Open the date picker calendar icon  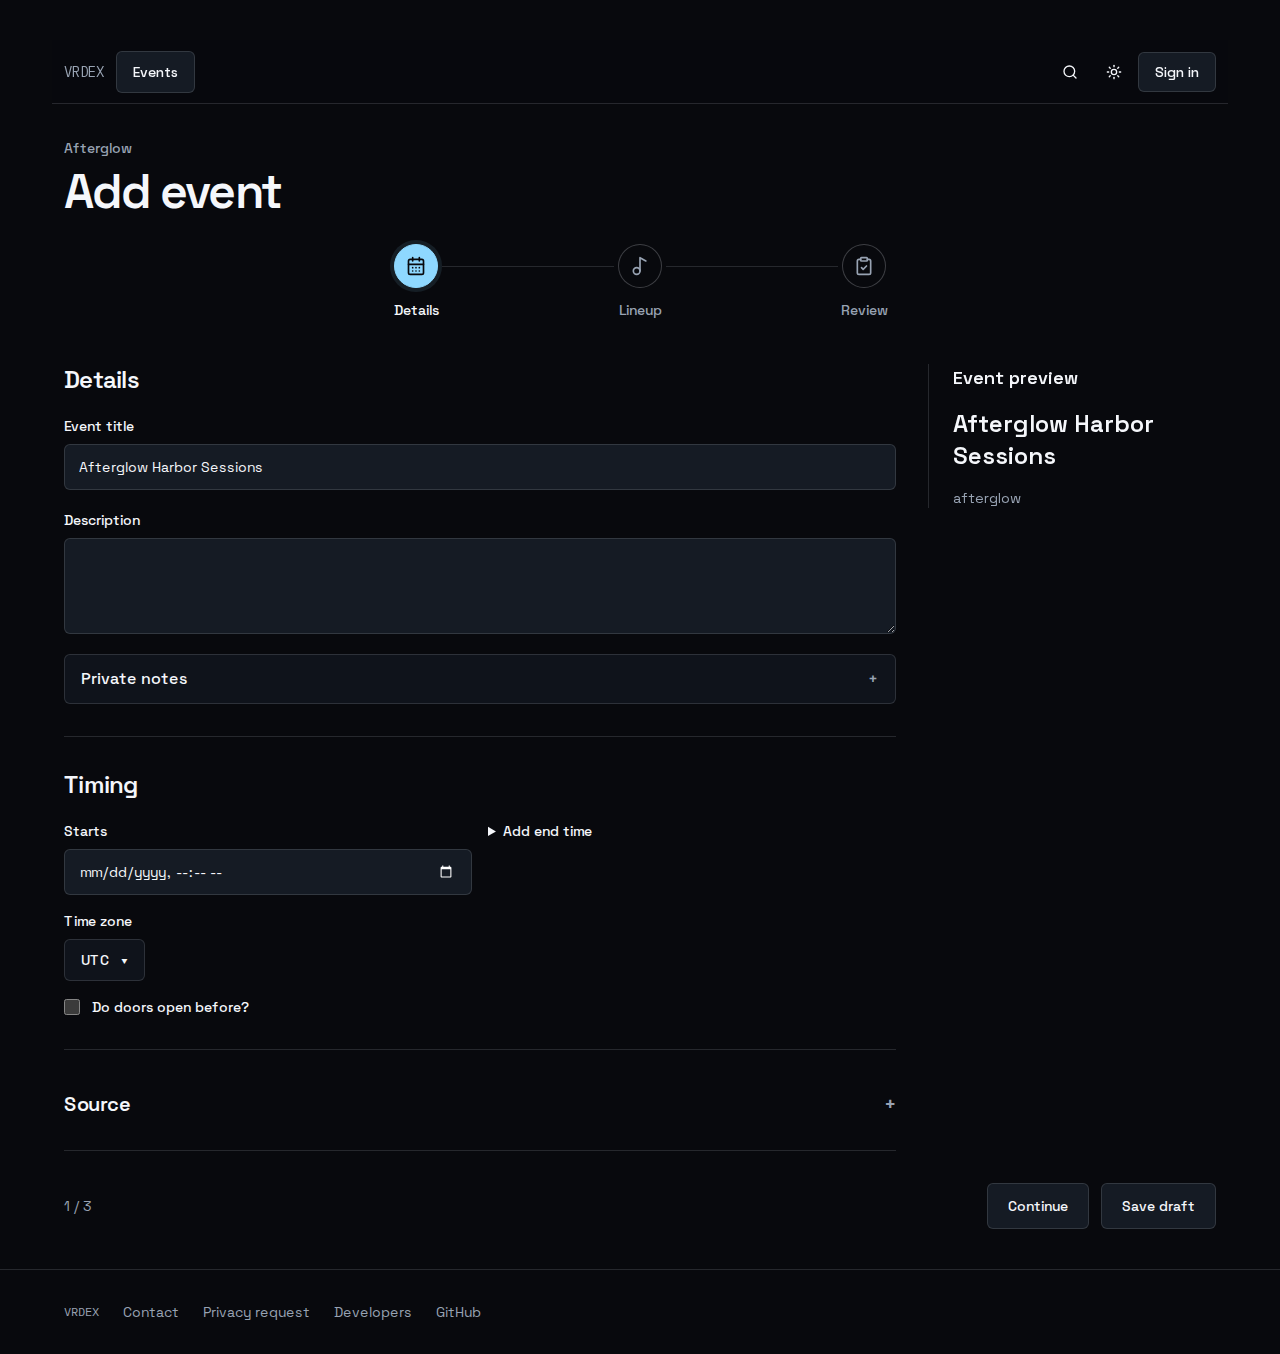pyautogui.click(x=446, y=872)
